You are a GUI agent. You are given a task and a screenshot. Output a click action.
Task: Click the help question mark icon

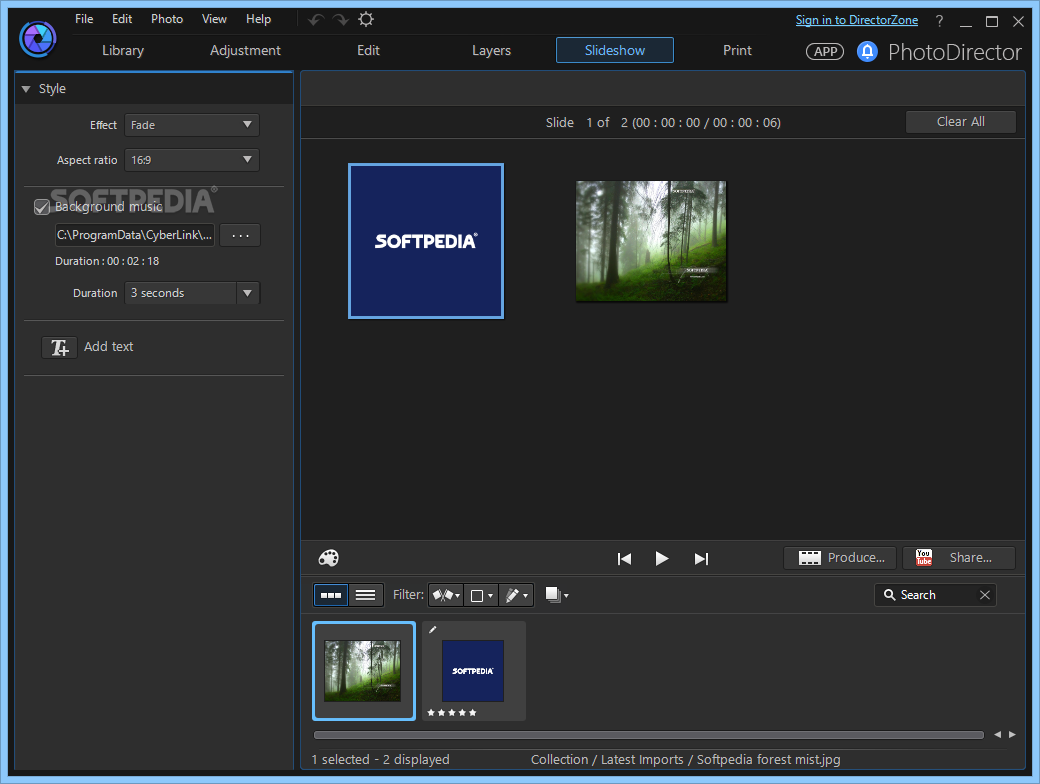tap(939, 21)
